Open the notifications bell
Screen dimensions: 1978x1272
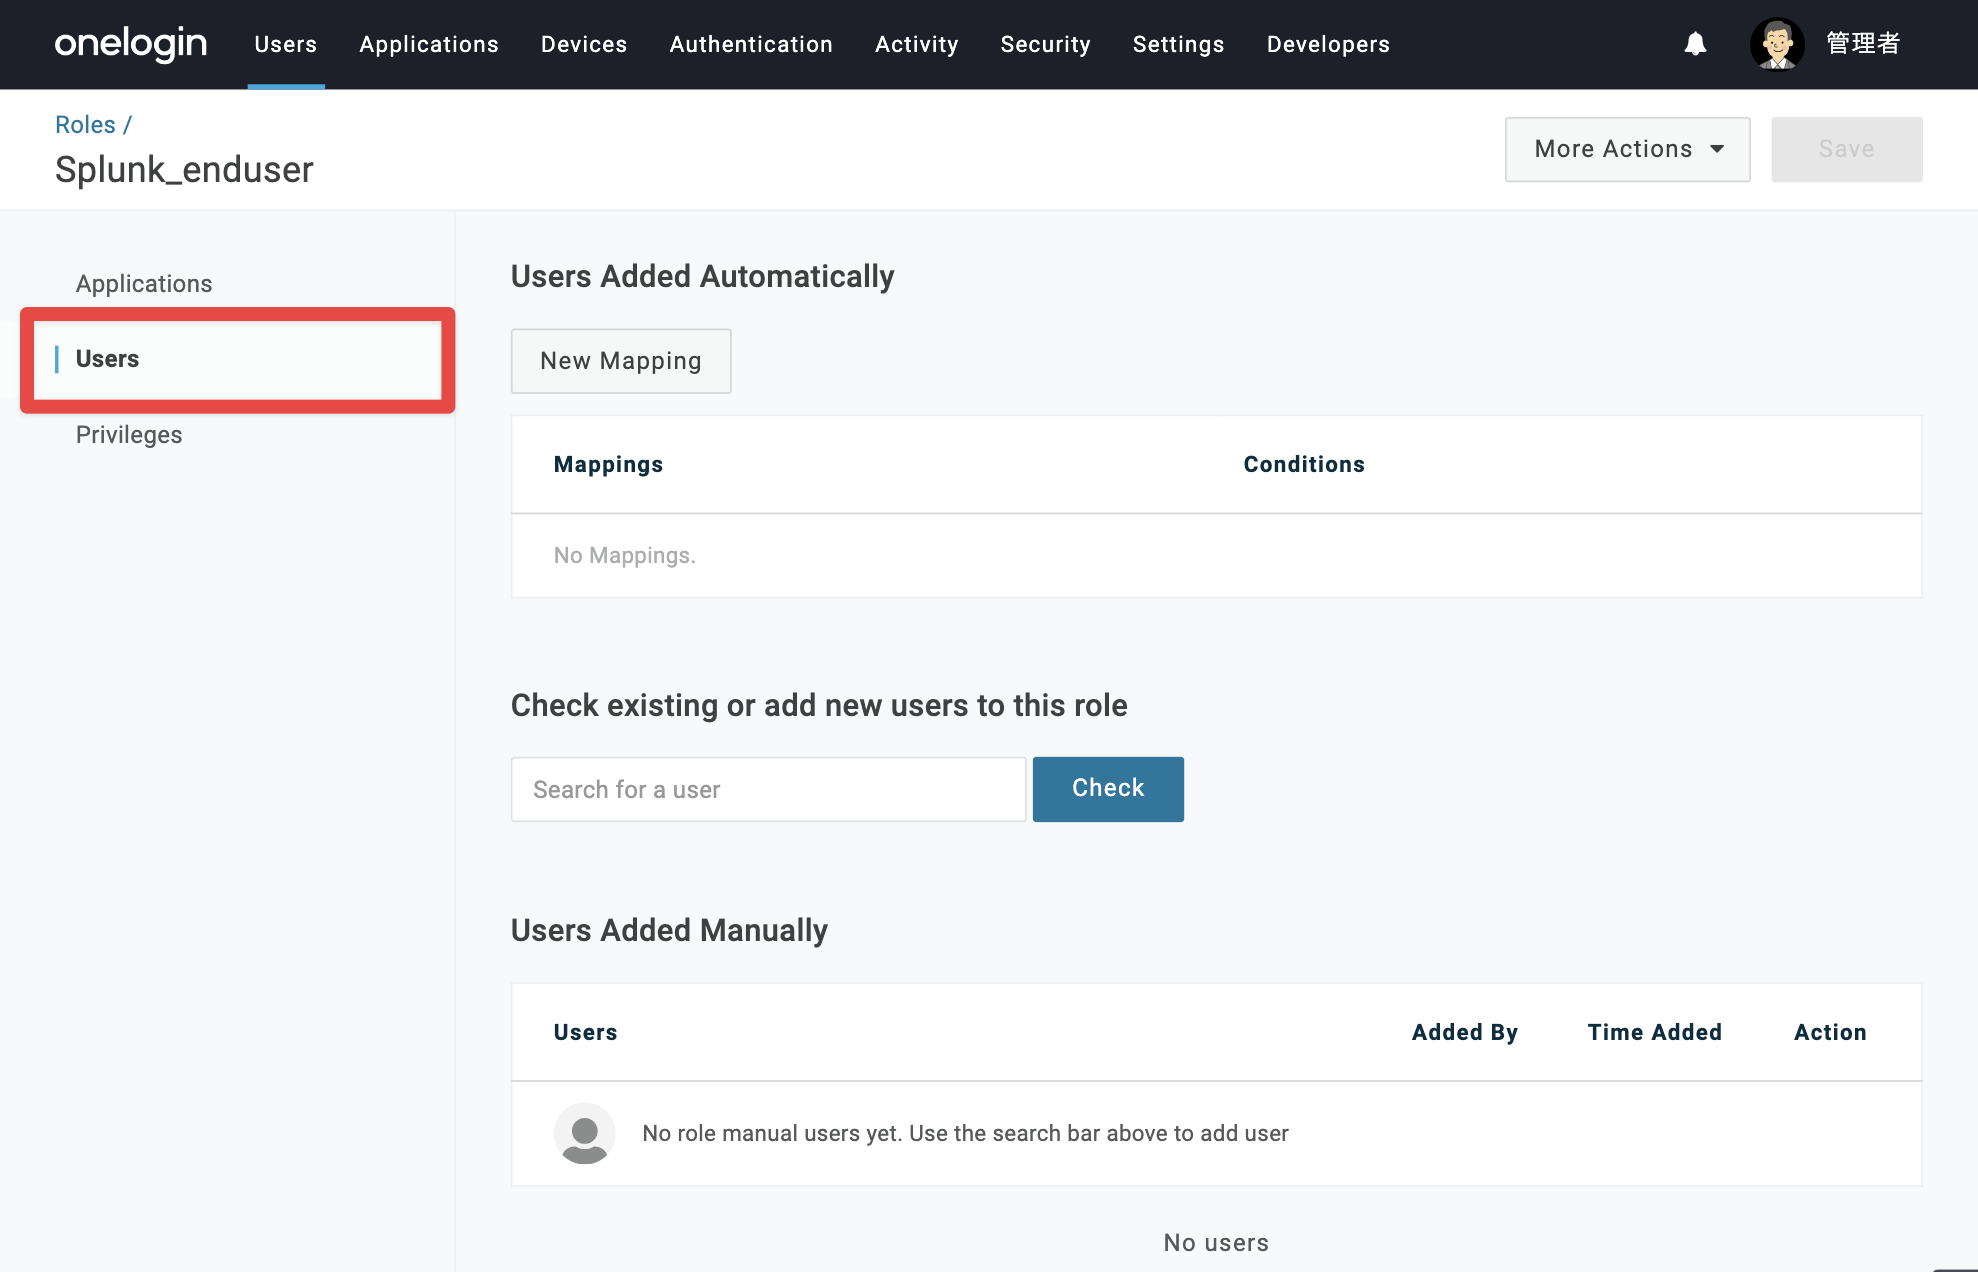click(x=1695, y=44)
